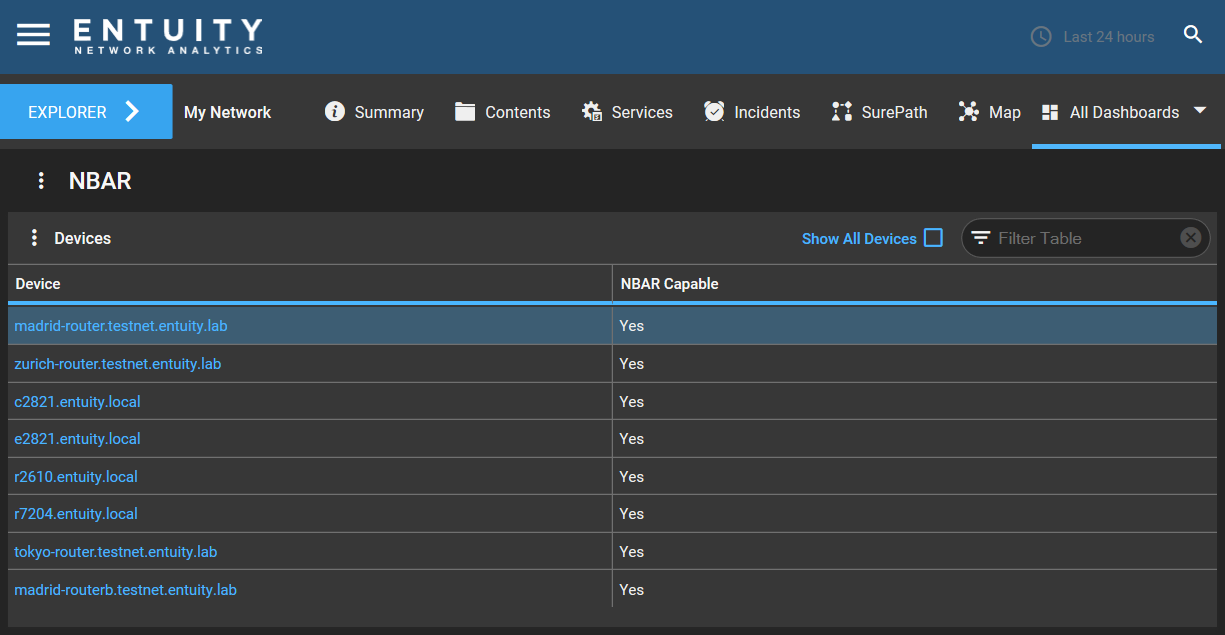
Task: Open c2821.entuity.local device link
Action: click(77, 402)
